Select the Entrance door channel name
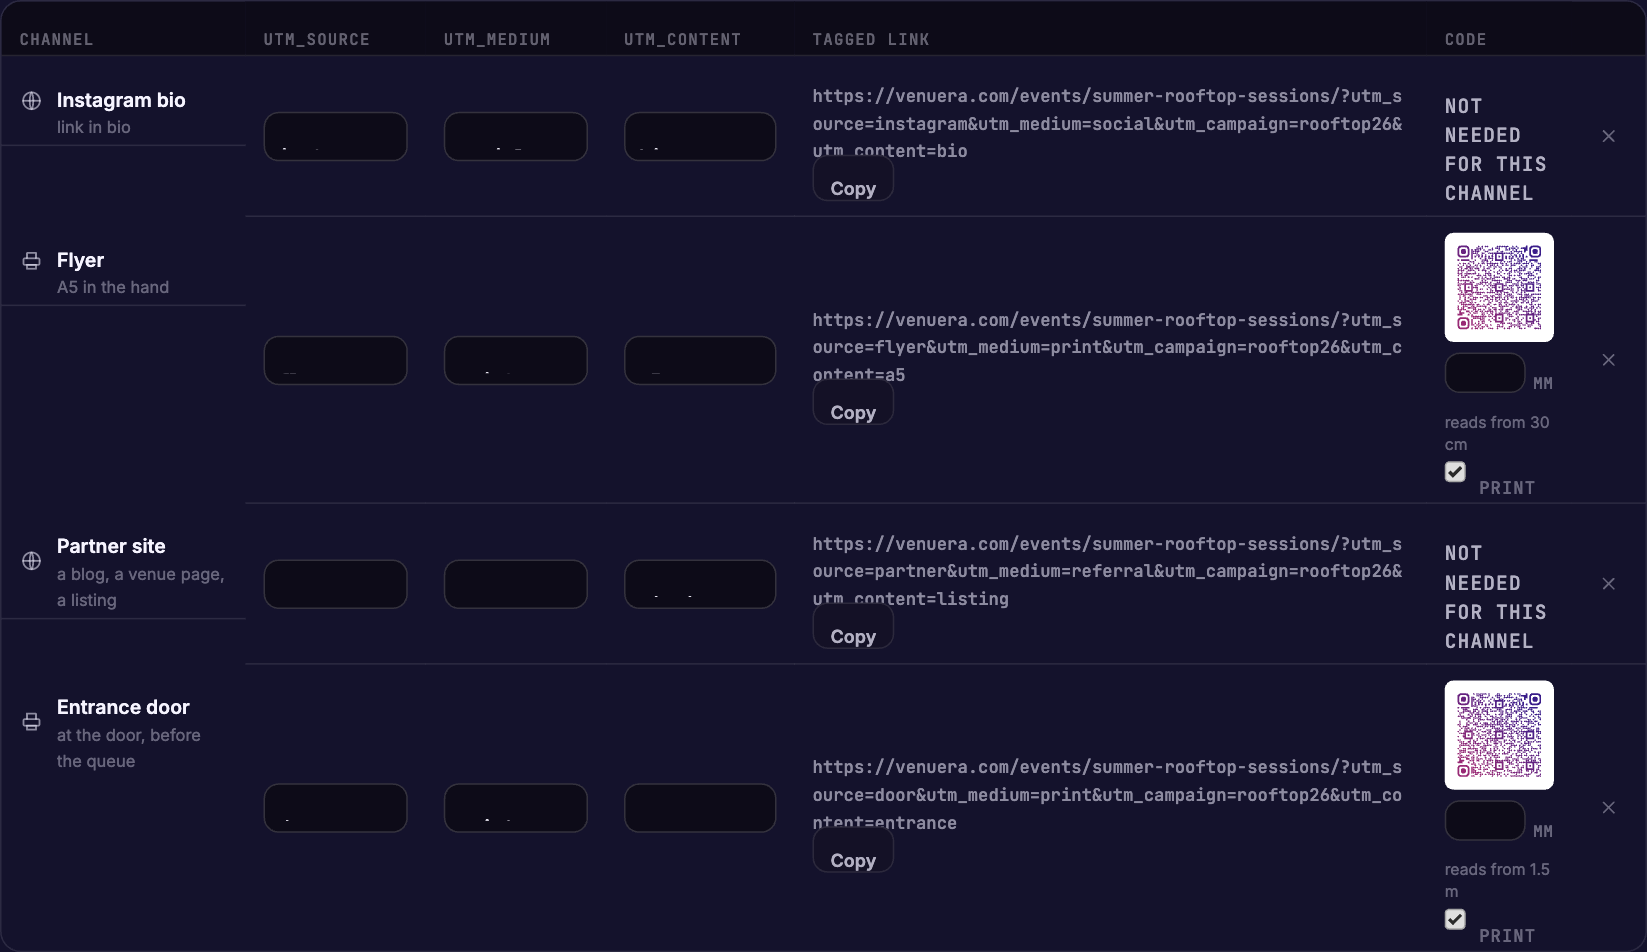Screen dimensions: 1647x952 coord(123,707)
